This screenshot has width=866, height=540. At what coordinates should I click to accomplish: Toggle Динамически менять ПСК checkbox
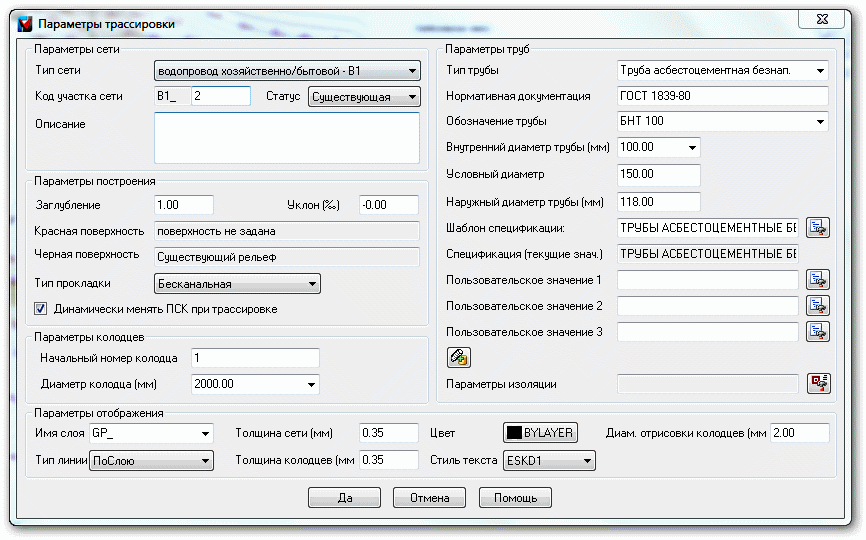pos(41,309)
